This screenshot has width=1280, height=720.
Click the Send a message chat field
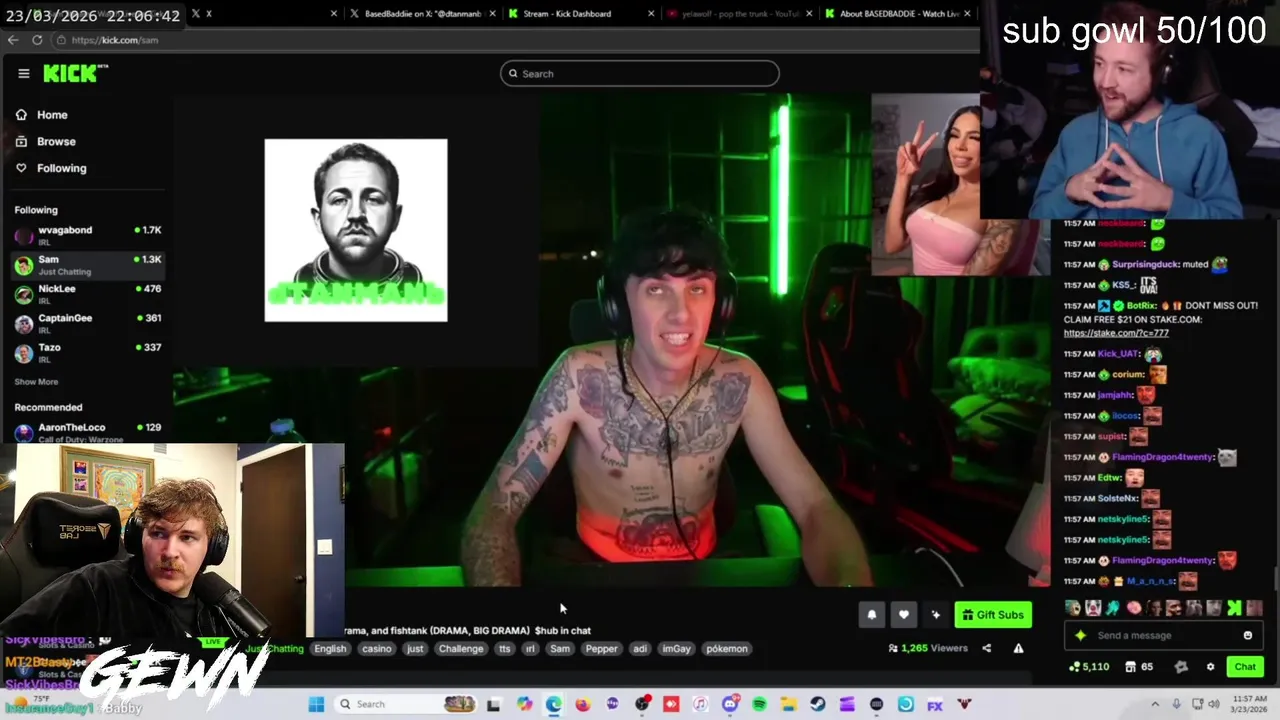click(1165, 635)
